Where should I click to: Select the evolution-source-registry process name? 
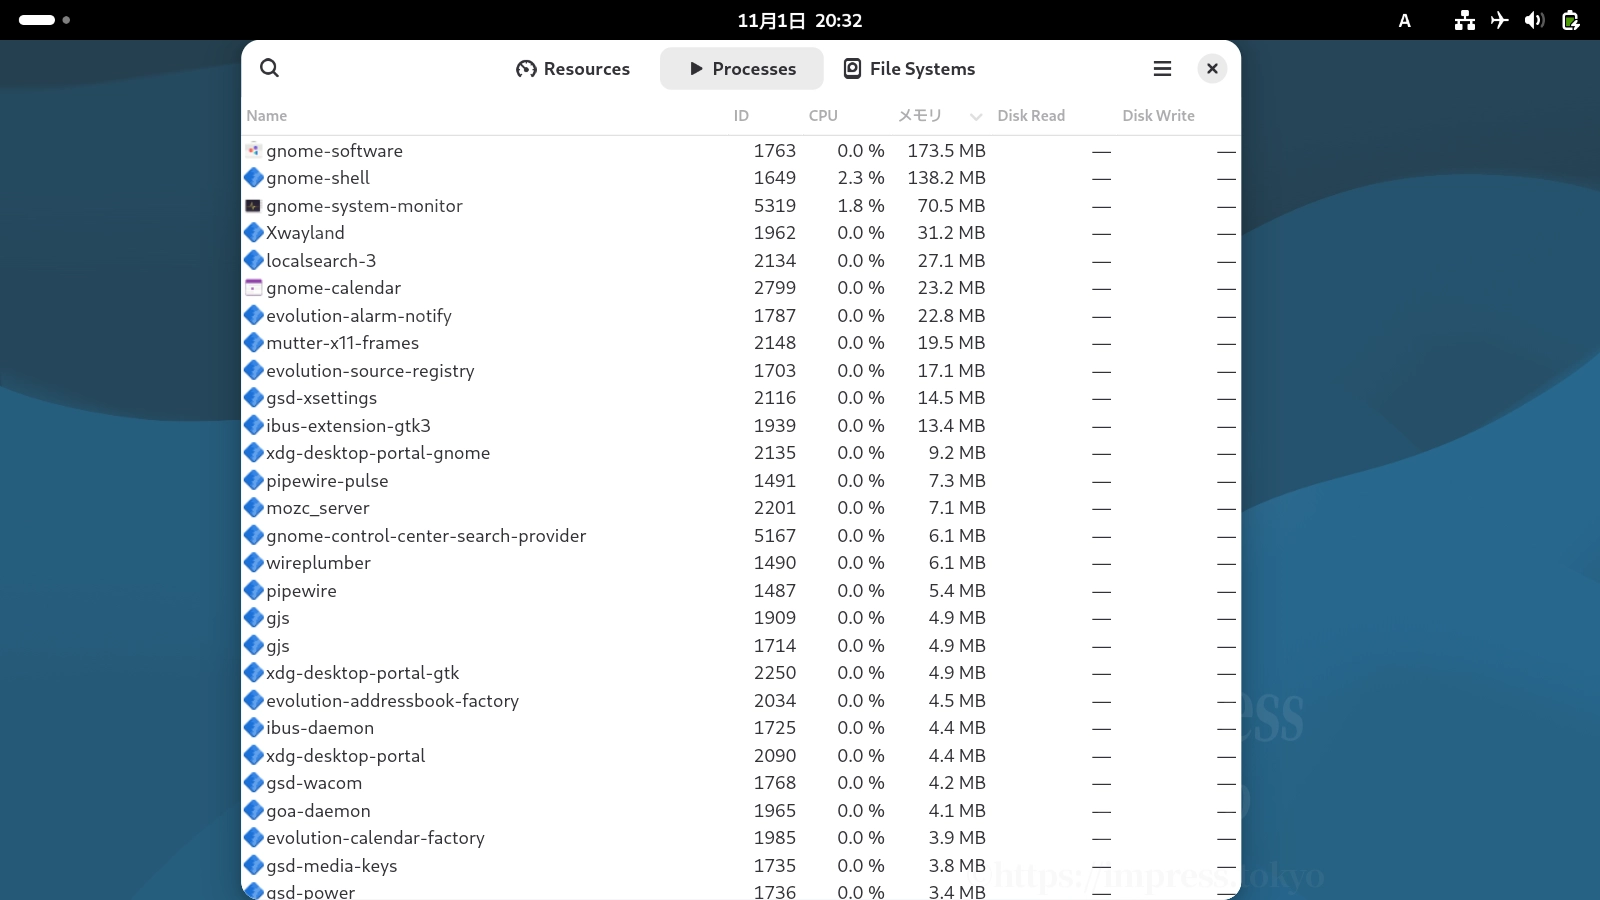(370, 370)
